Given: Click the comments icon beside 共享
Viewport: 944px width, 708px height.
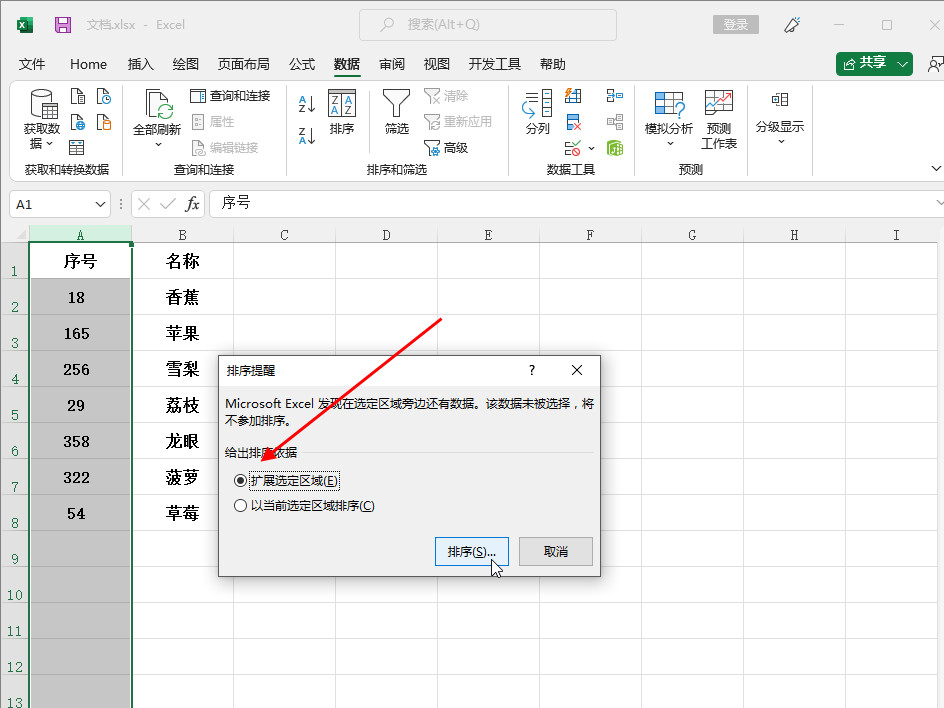Looking at the screenshot, I should pos(935,64).
